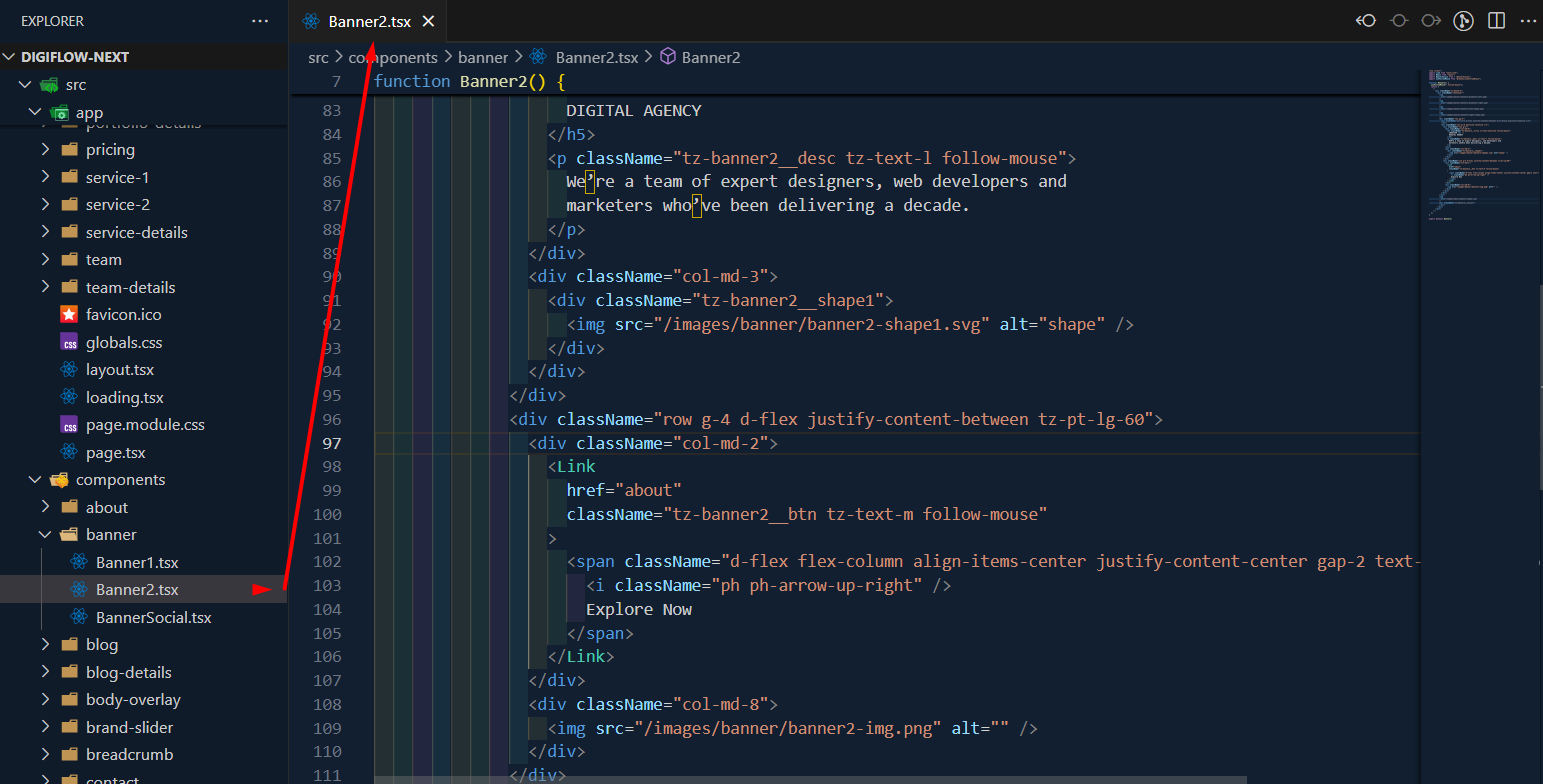Select the Banner2.tsx editor tab
Image resolution: width=1543 pixels, height=784 pixels.
pos(368,21)
